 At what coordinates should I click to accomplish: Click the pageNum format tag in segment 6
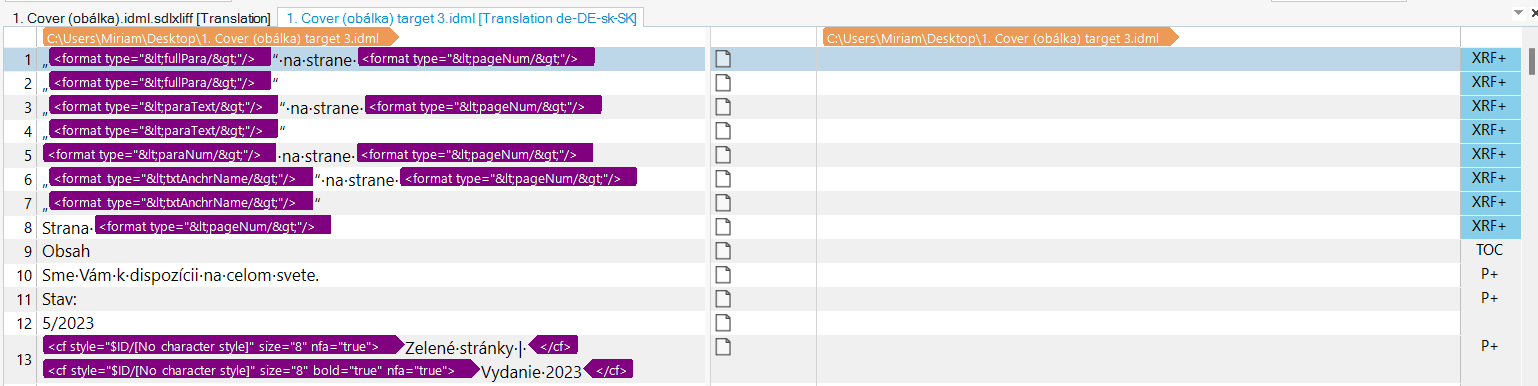pyautogui.click(x=518, y=177)
